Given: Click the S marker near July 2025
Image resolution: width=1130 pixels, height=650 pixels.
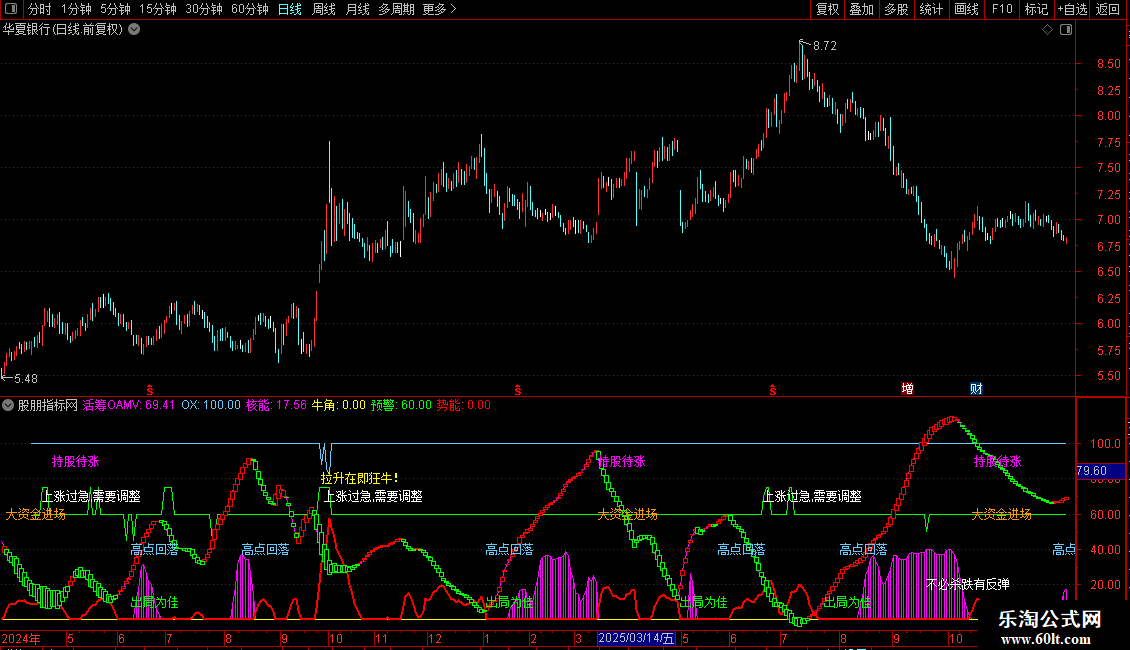Looking at the screenshot, I should click(773, 390).
